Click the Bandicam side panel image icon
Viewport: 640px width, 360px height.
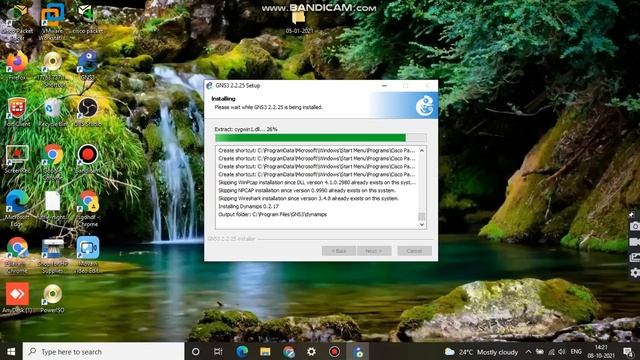coord(635,258)
